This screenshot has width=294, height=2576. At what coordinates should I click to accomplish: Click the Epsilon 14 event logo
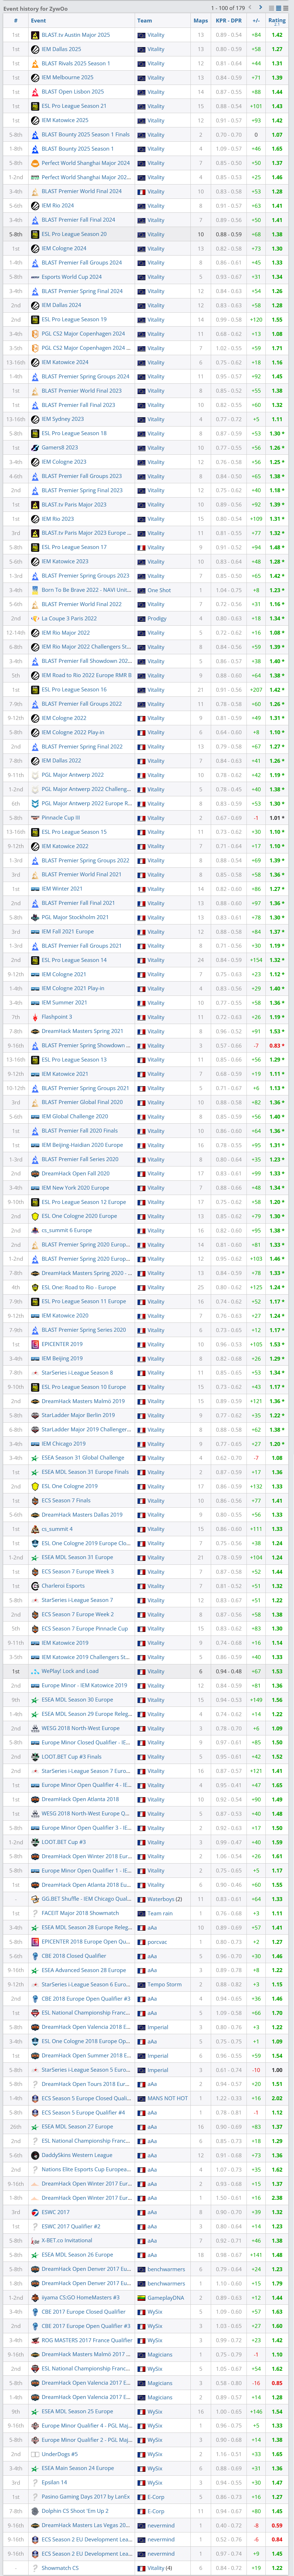point(35,2482)
